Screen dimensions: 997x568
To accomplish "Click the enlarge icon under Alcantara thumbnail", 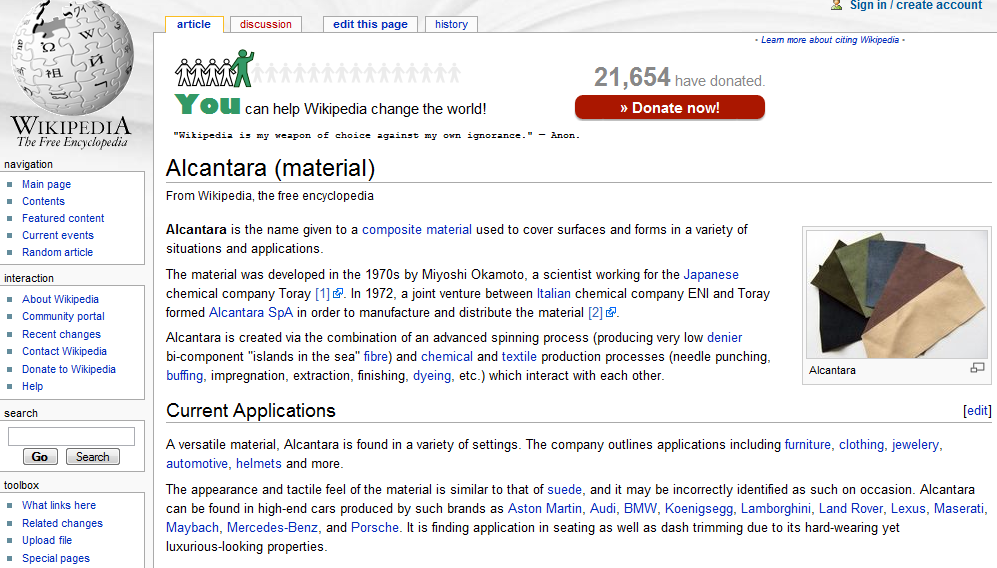I will pos(977,369).
